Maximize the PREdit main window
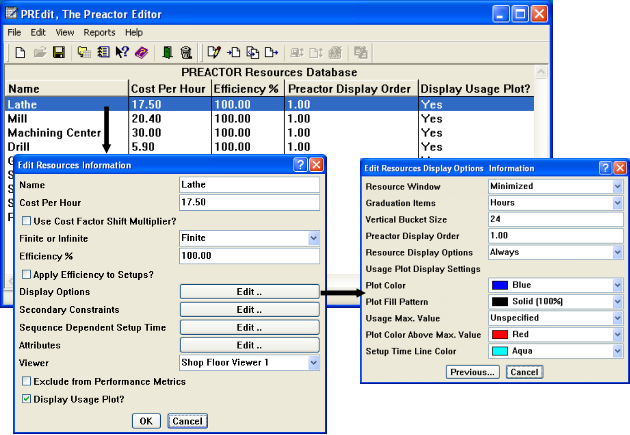 520,14
